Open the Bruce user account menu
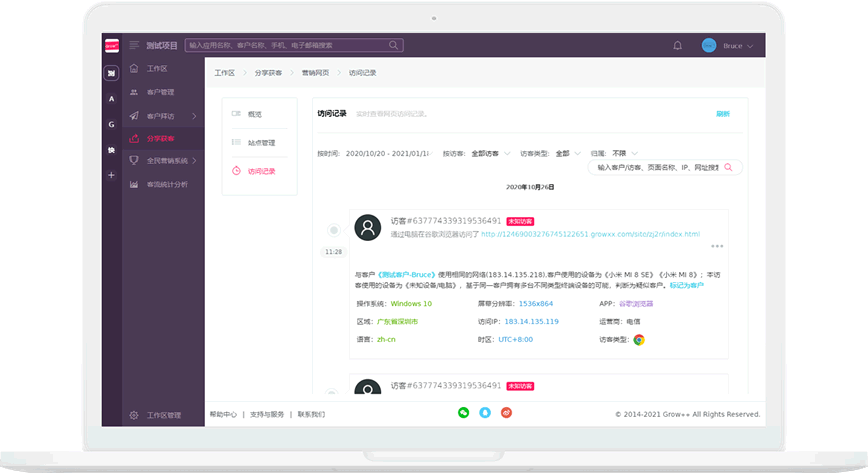 (727, 46)
